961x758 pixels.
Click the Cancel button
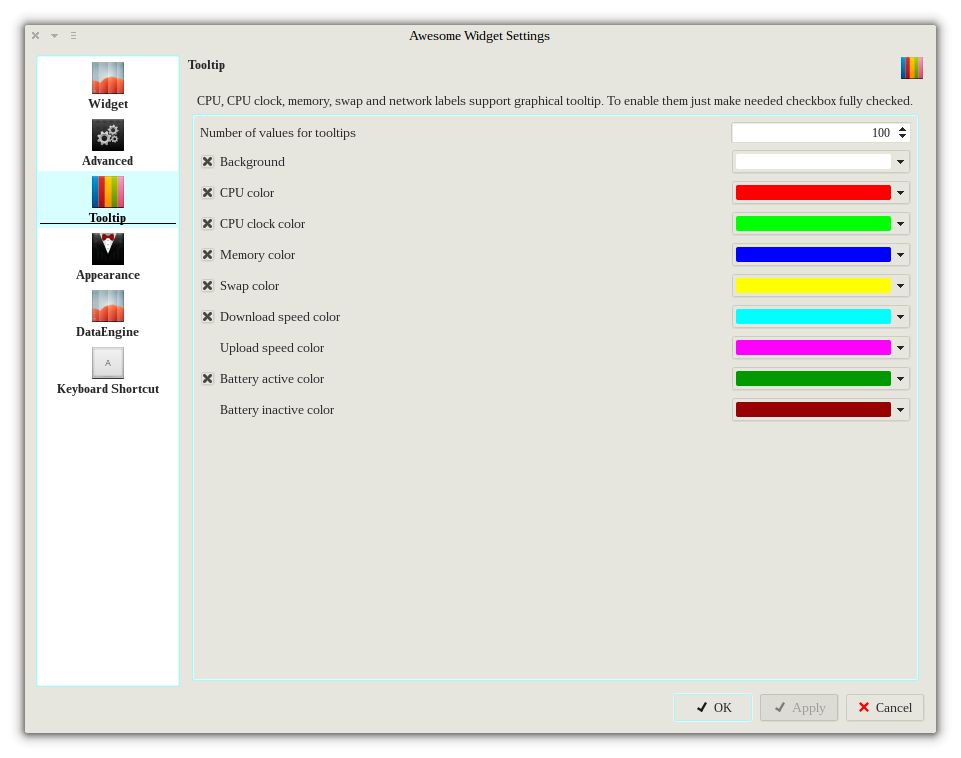[x=884, y=708]
